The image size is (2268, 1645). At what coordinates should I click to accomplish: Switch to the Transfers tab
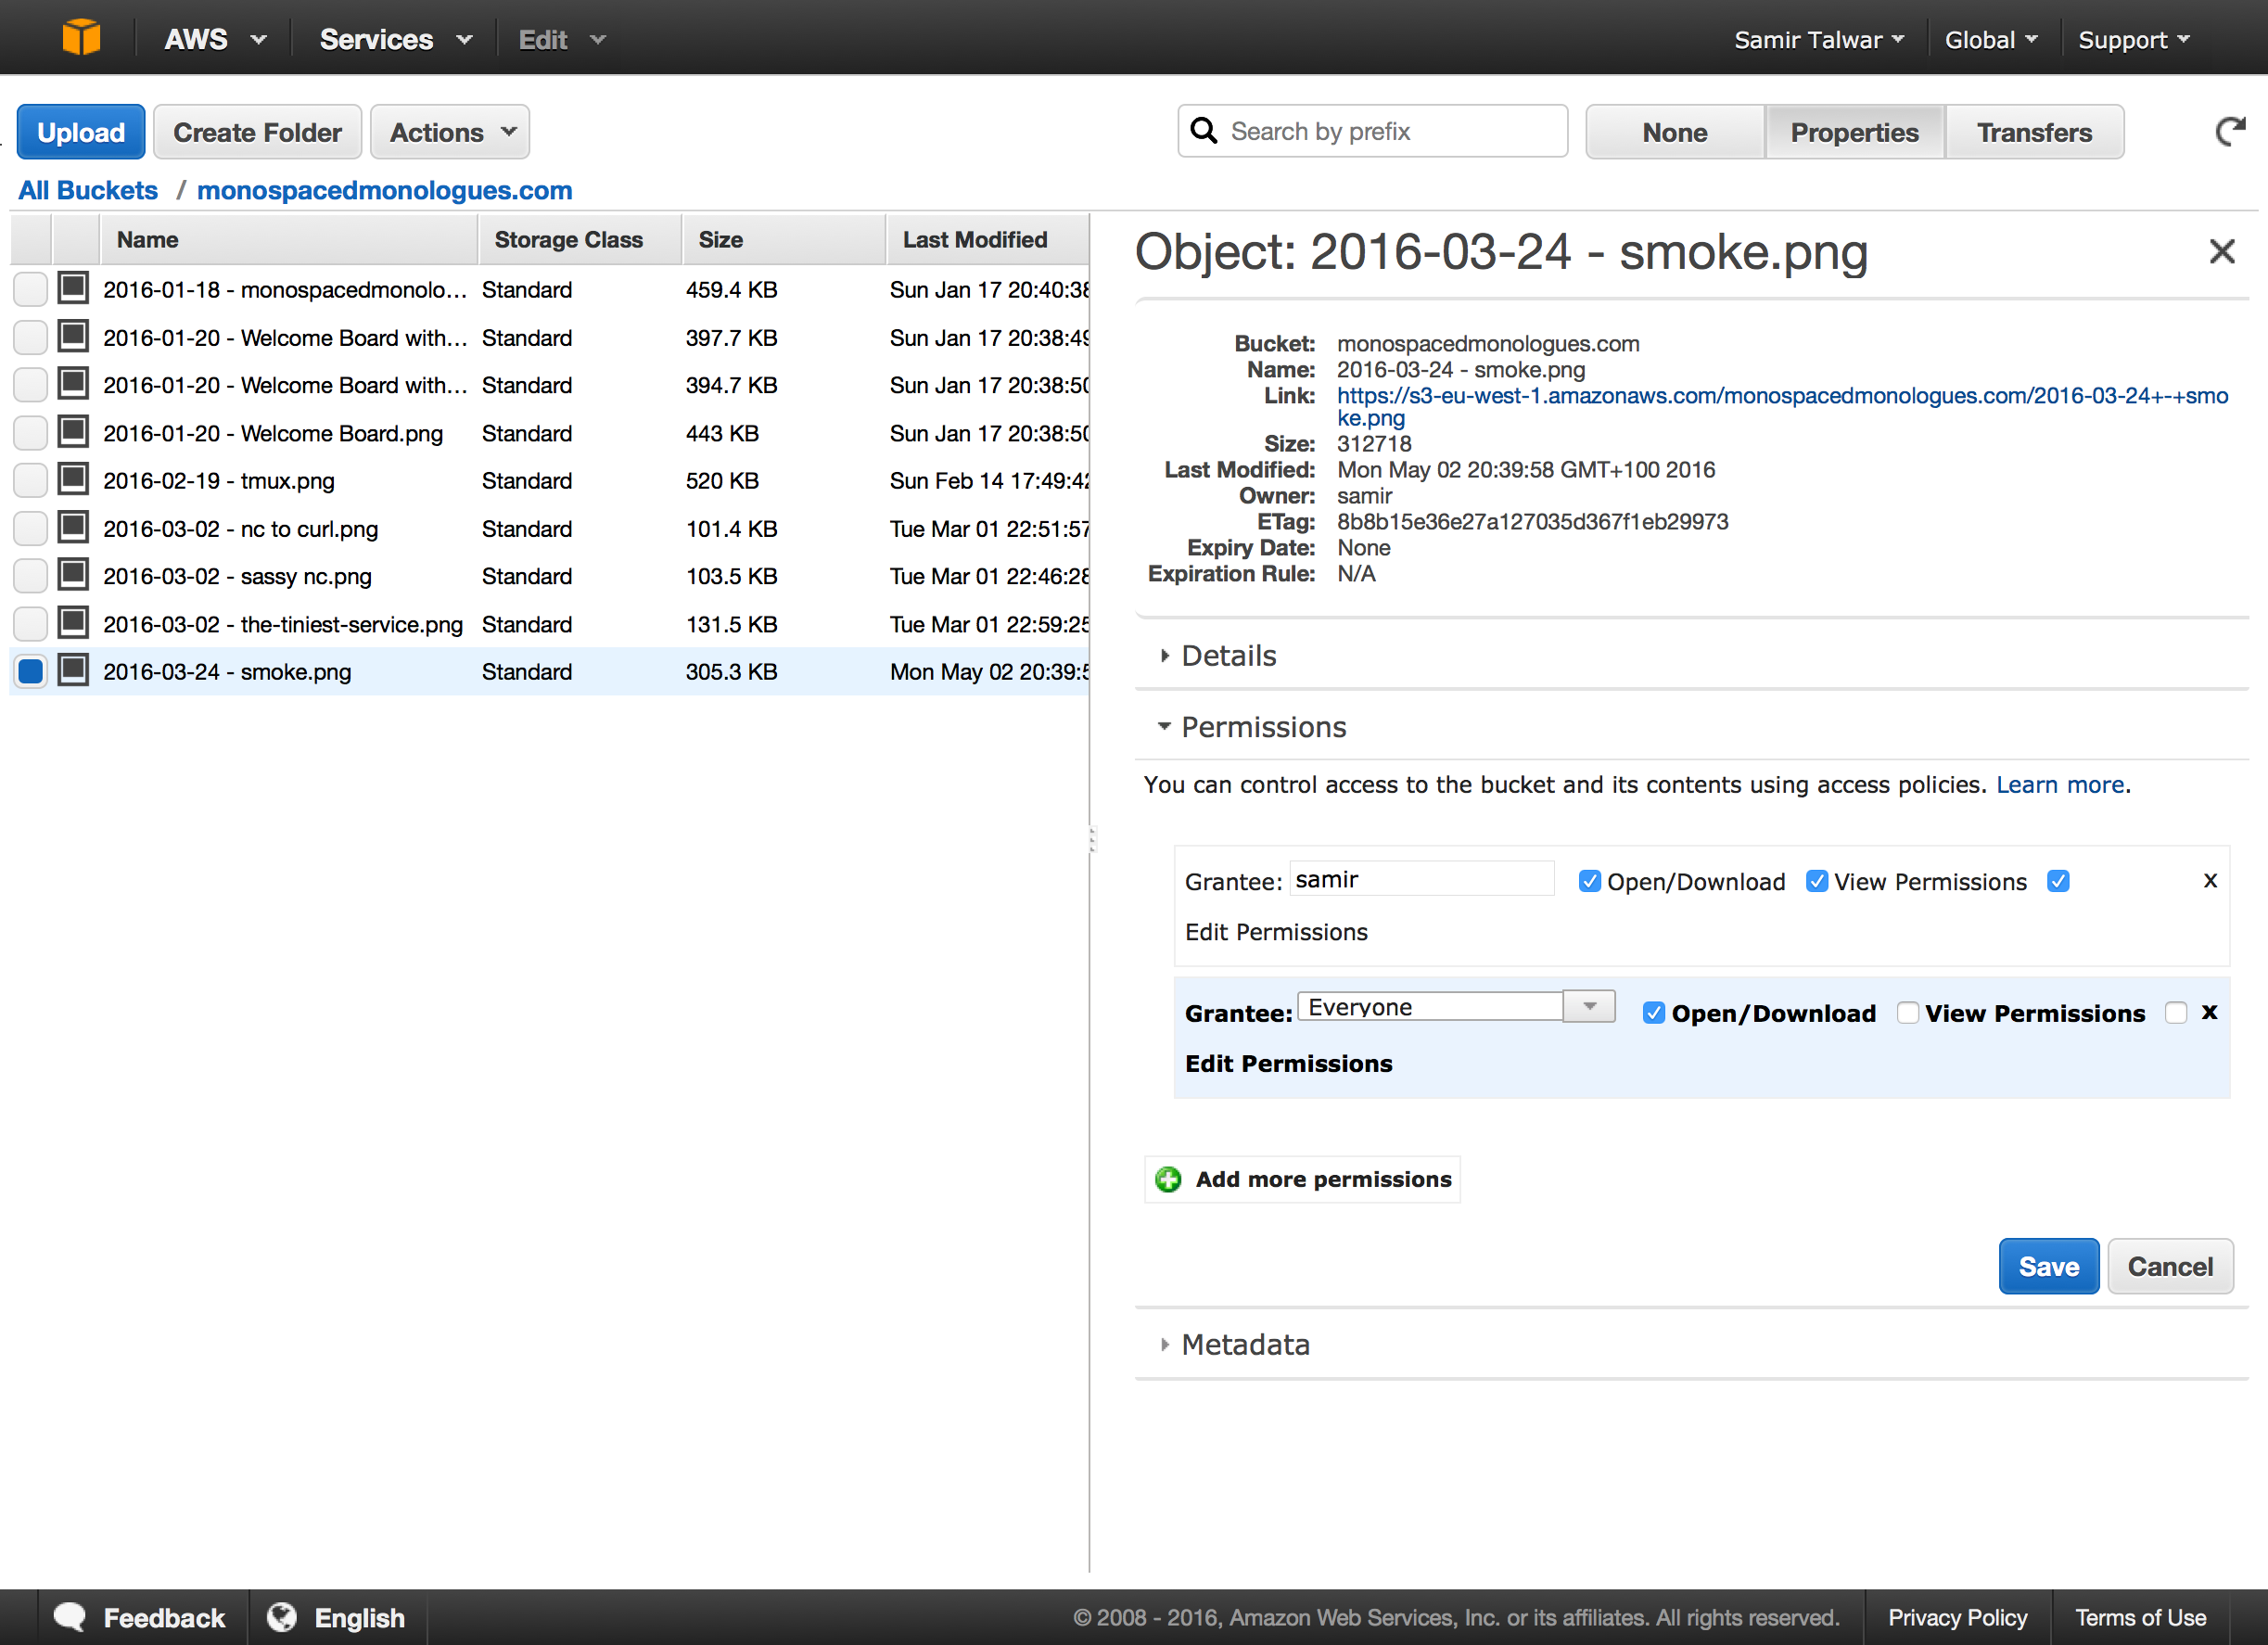coord(2033,132)
